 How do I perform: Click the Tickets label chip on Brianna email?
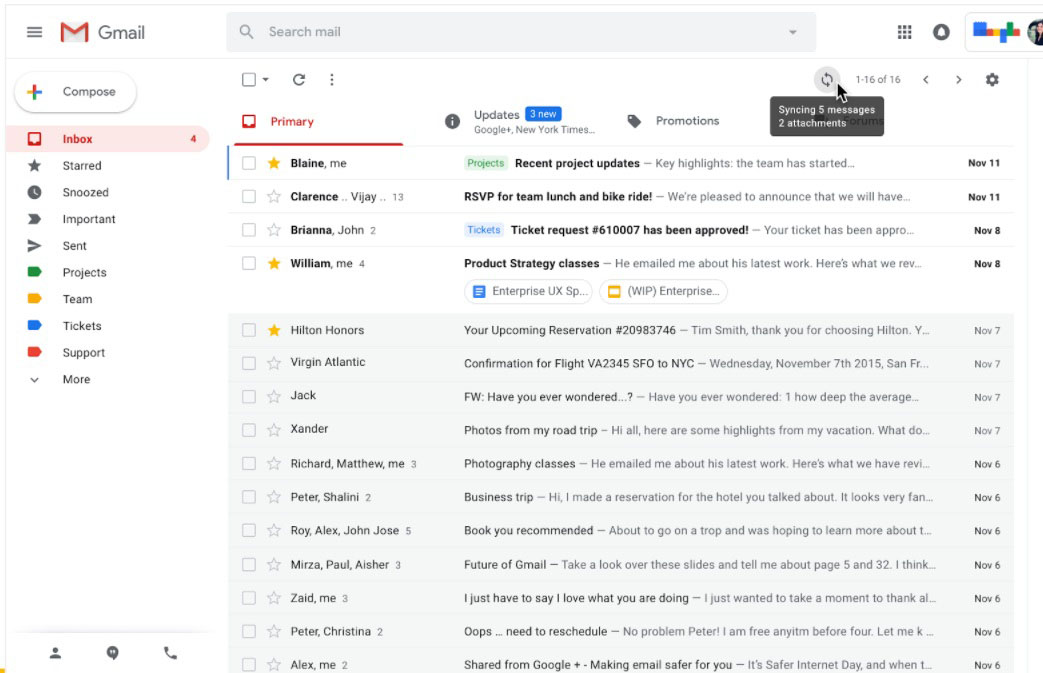point(484,230)
